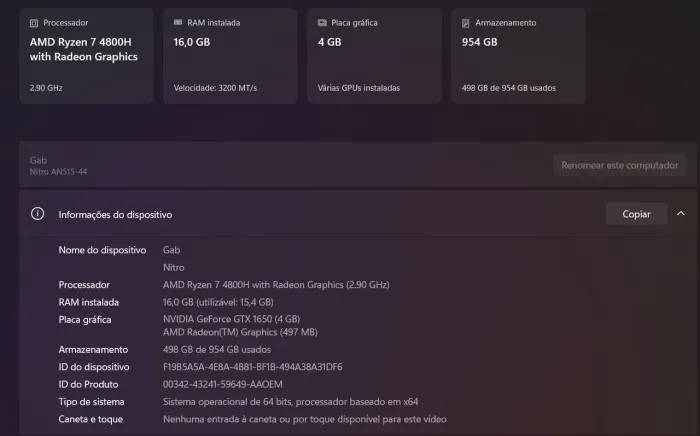Click Renomear este computador button
The height and width of the screenshot is (436, 700).
coord(619,165)
